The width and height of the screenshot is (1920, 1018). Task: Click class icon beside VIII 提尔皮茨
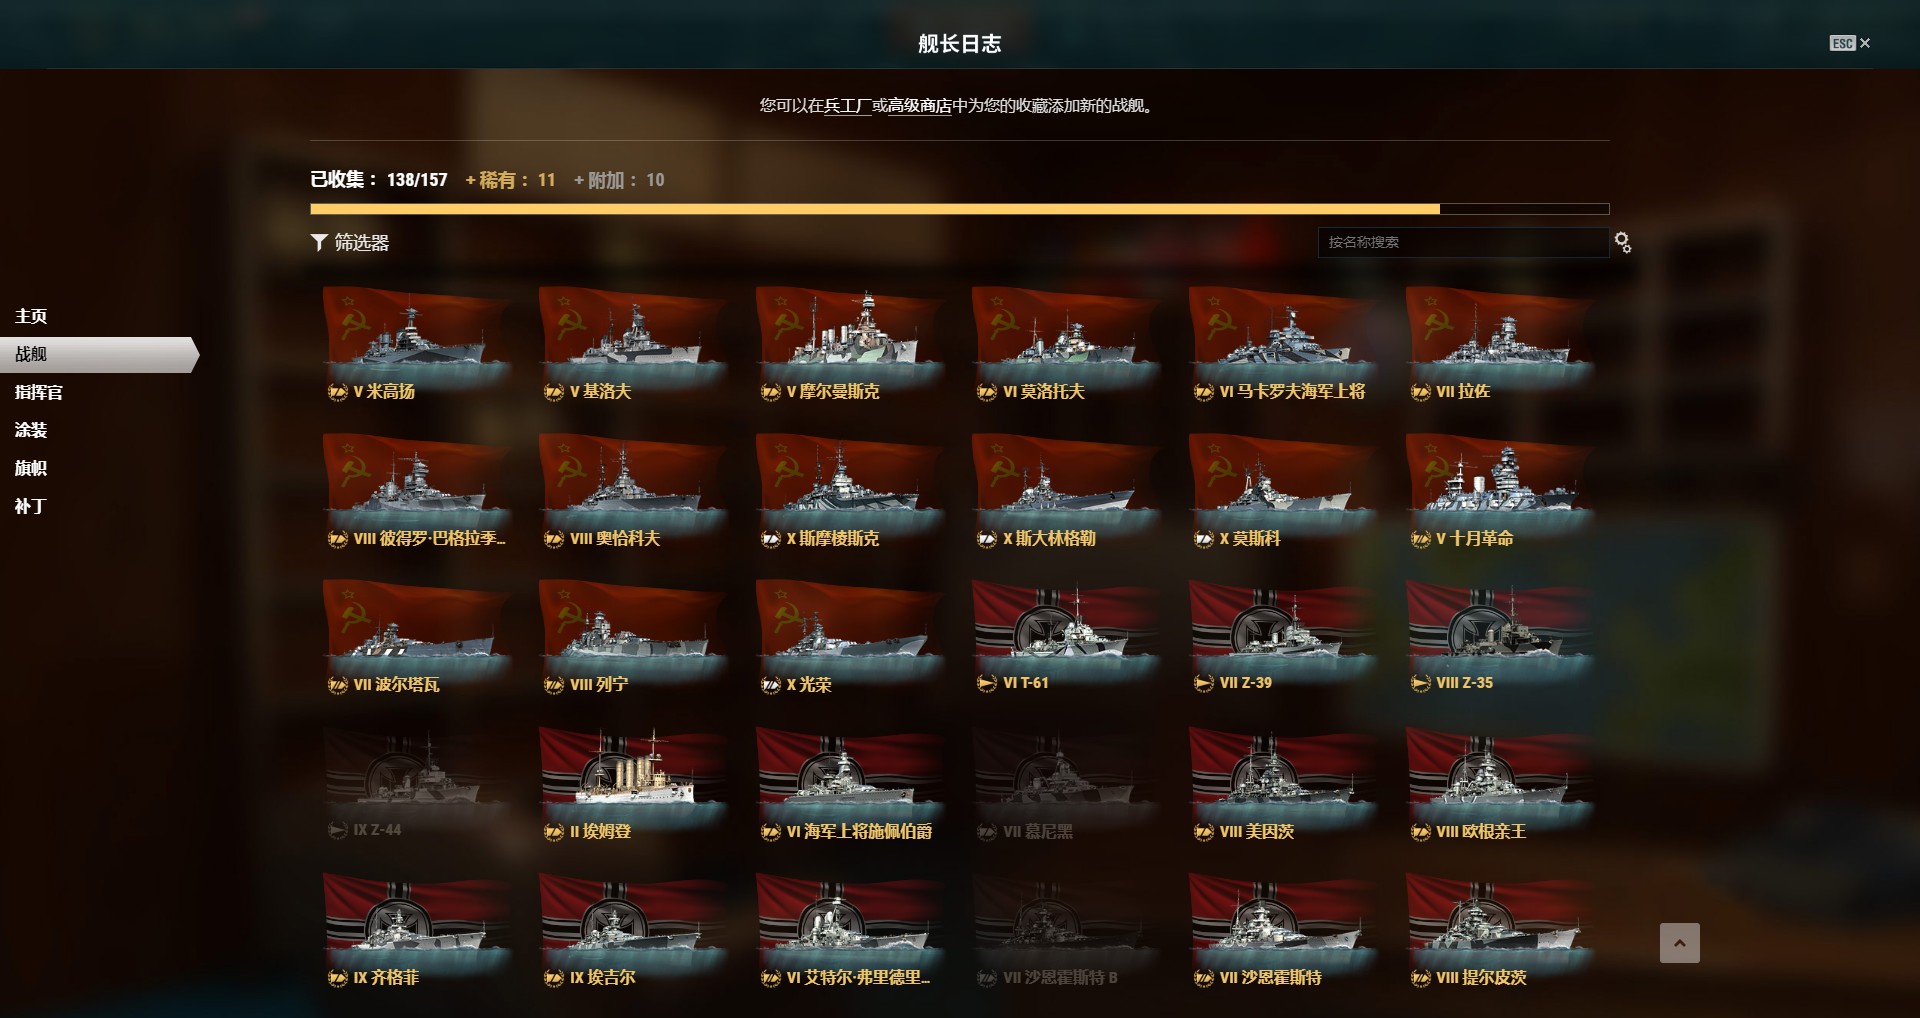coord(1421,978)
